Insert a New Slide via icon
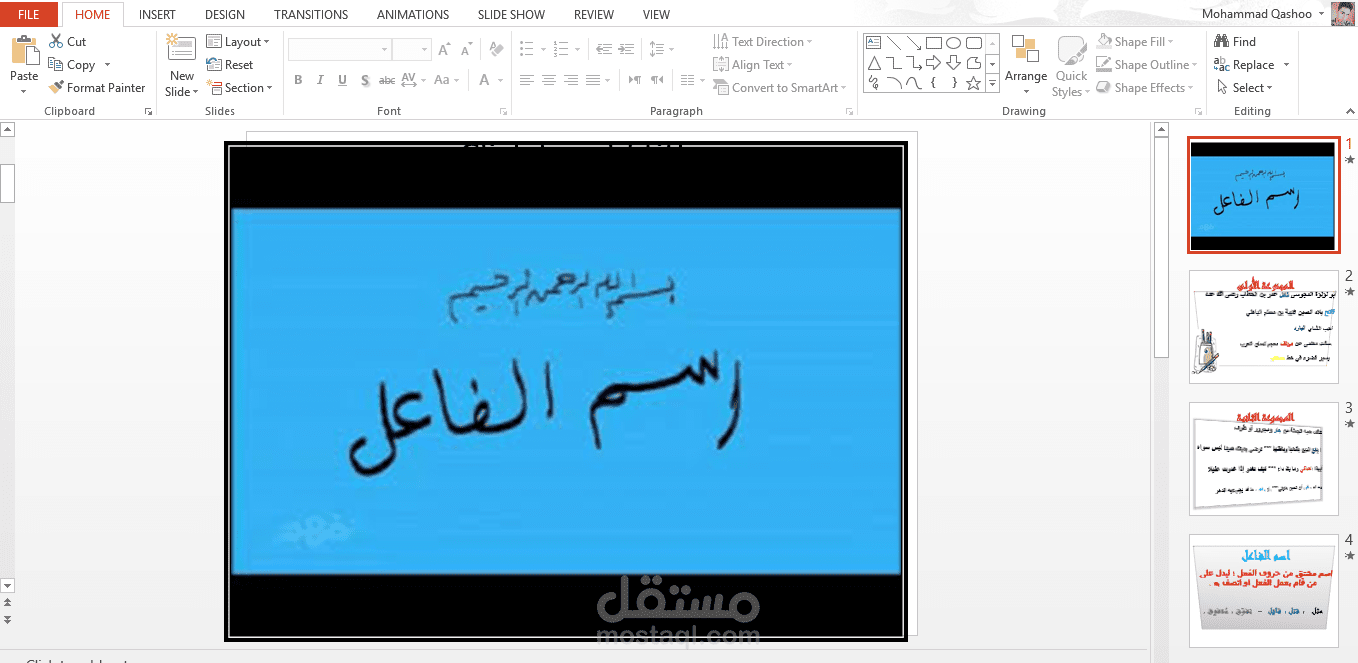The image size is (1358, 663). coord(181,49)
